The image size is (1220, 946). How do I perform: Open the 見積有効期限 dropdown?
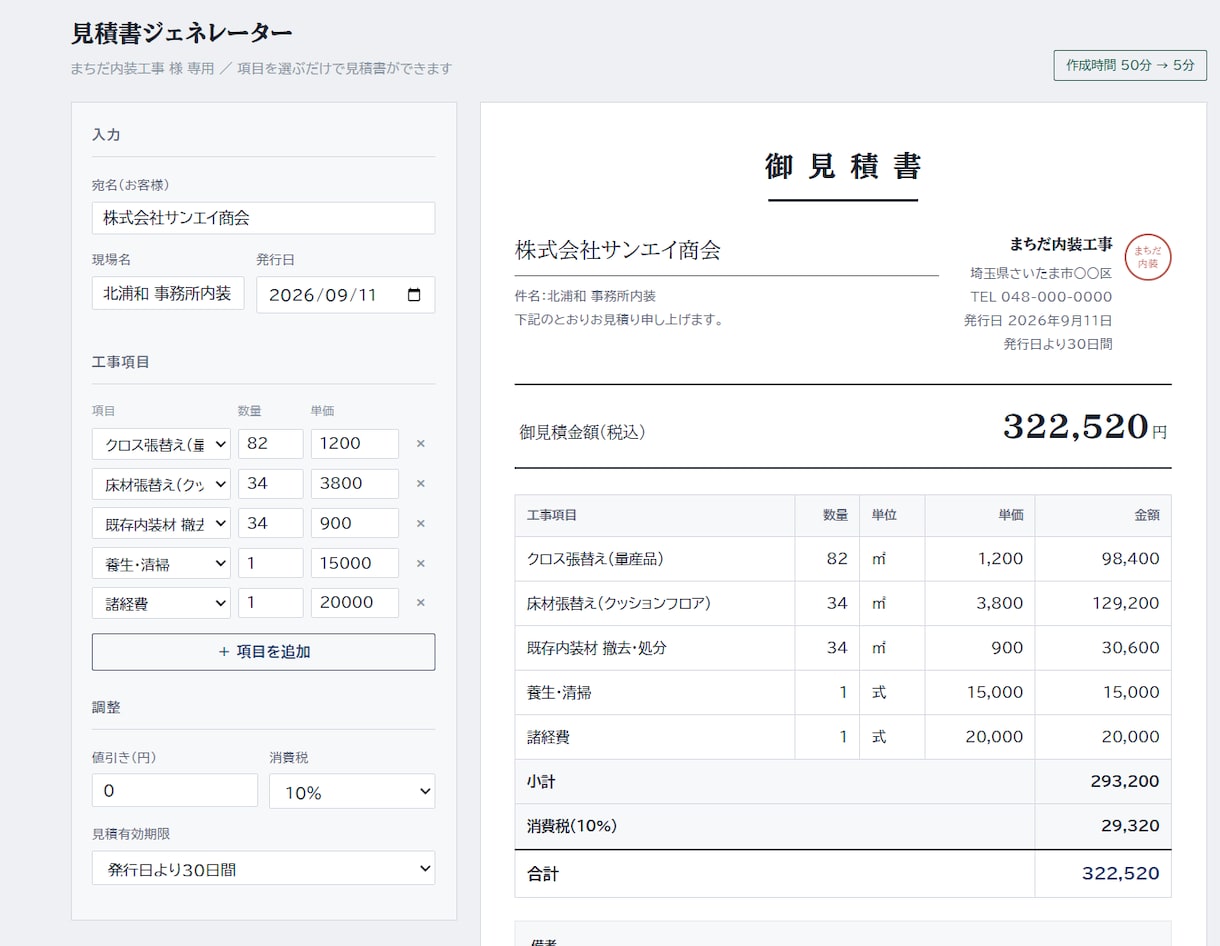pyautogui.click(x=263, y=868)
